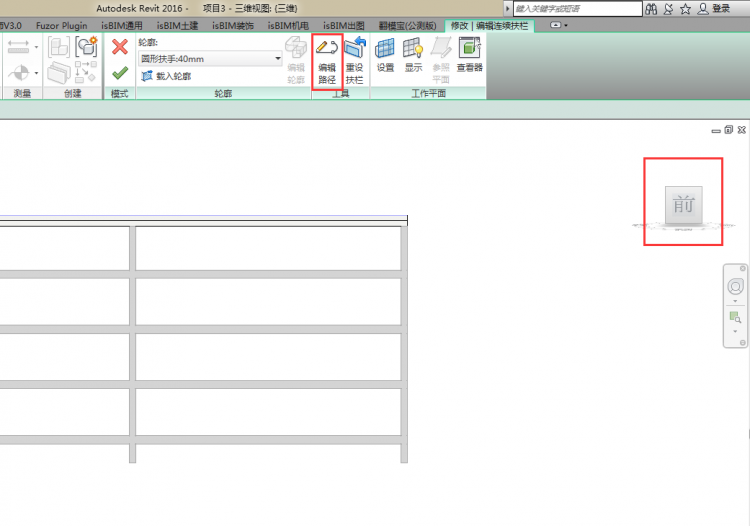Click green checkmark to finish edit mode
This screenshot has height=526, width=750.
click(120, 73)
